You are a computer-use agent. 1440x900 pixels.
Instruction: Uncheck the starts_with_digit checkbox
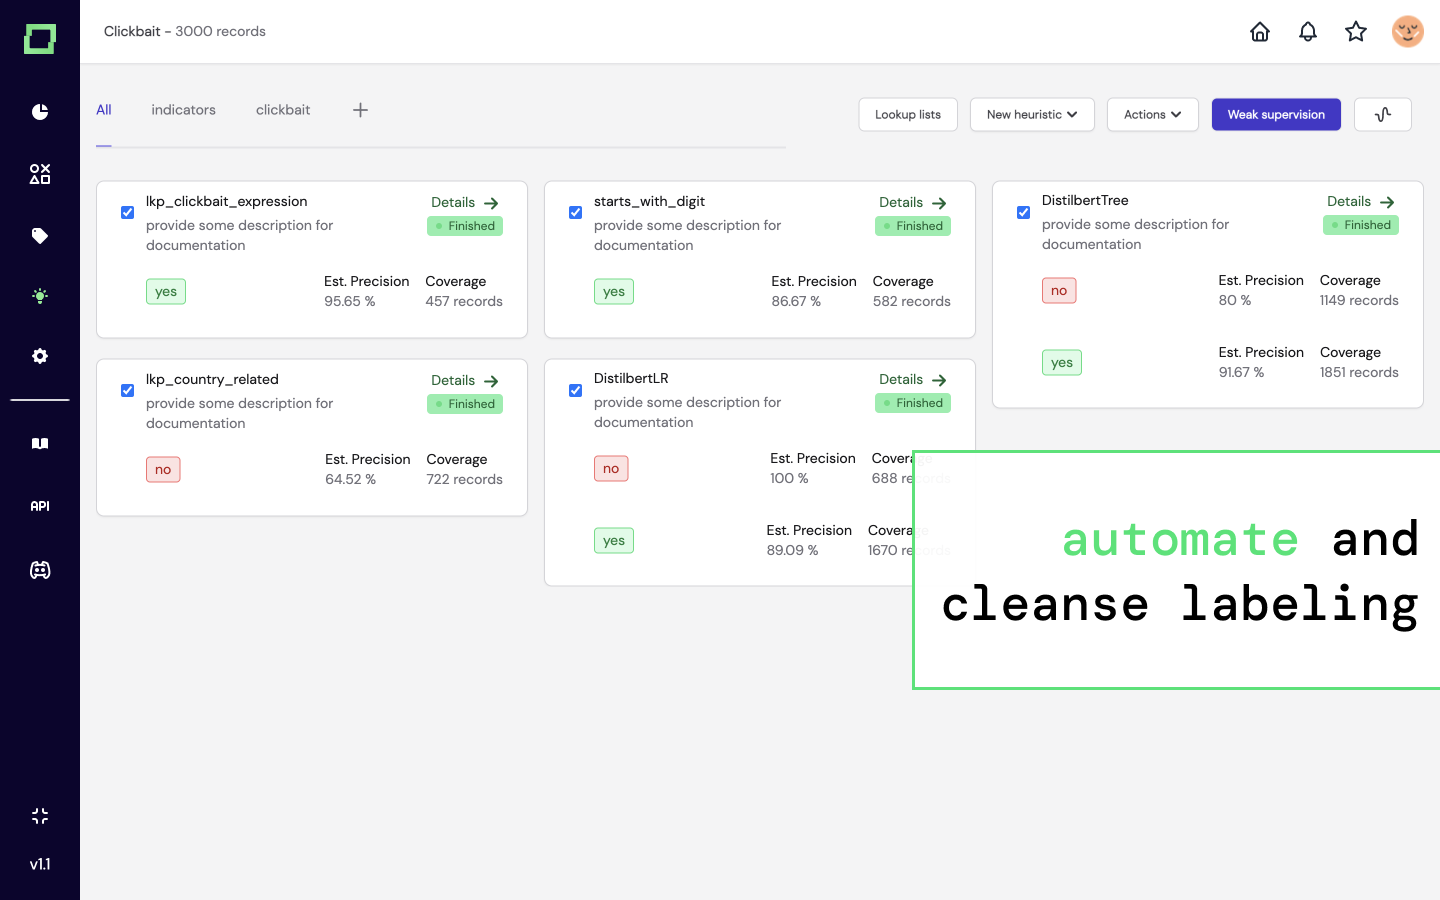click(x=575, y=212)
